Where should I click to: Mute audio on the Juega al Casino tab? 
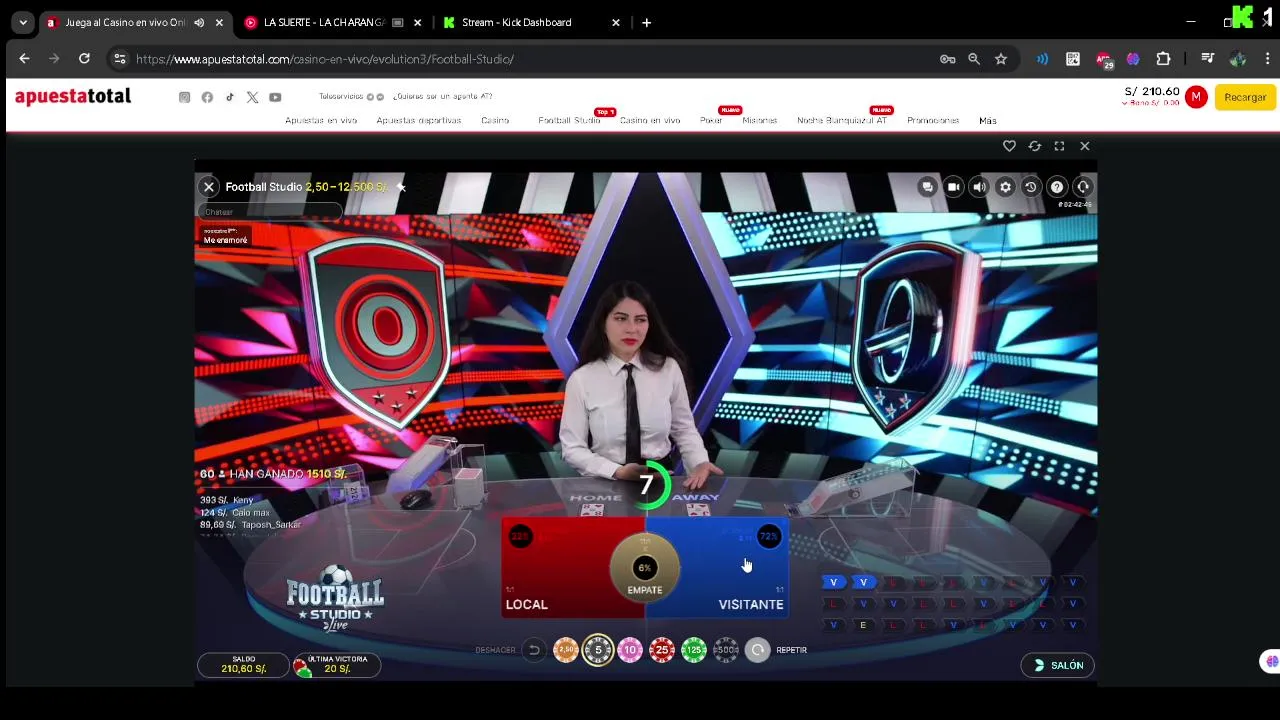point(199,22)
